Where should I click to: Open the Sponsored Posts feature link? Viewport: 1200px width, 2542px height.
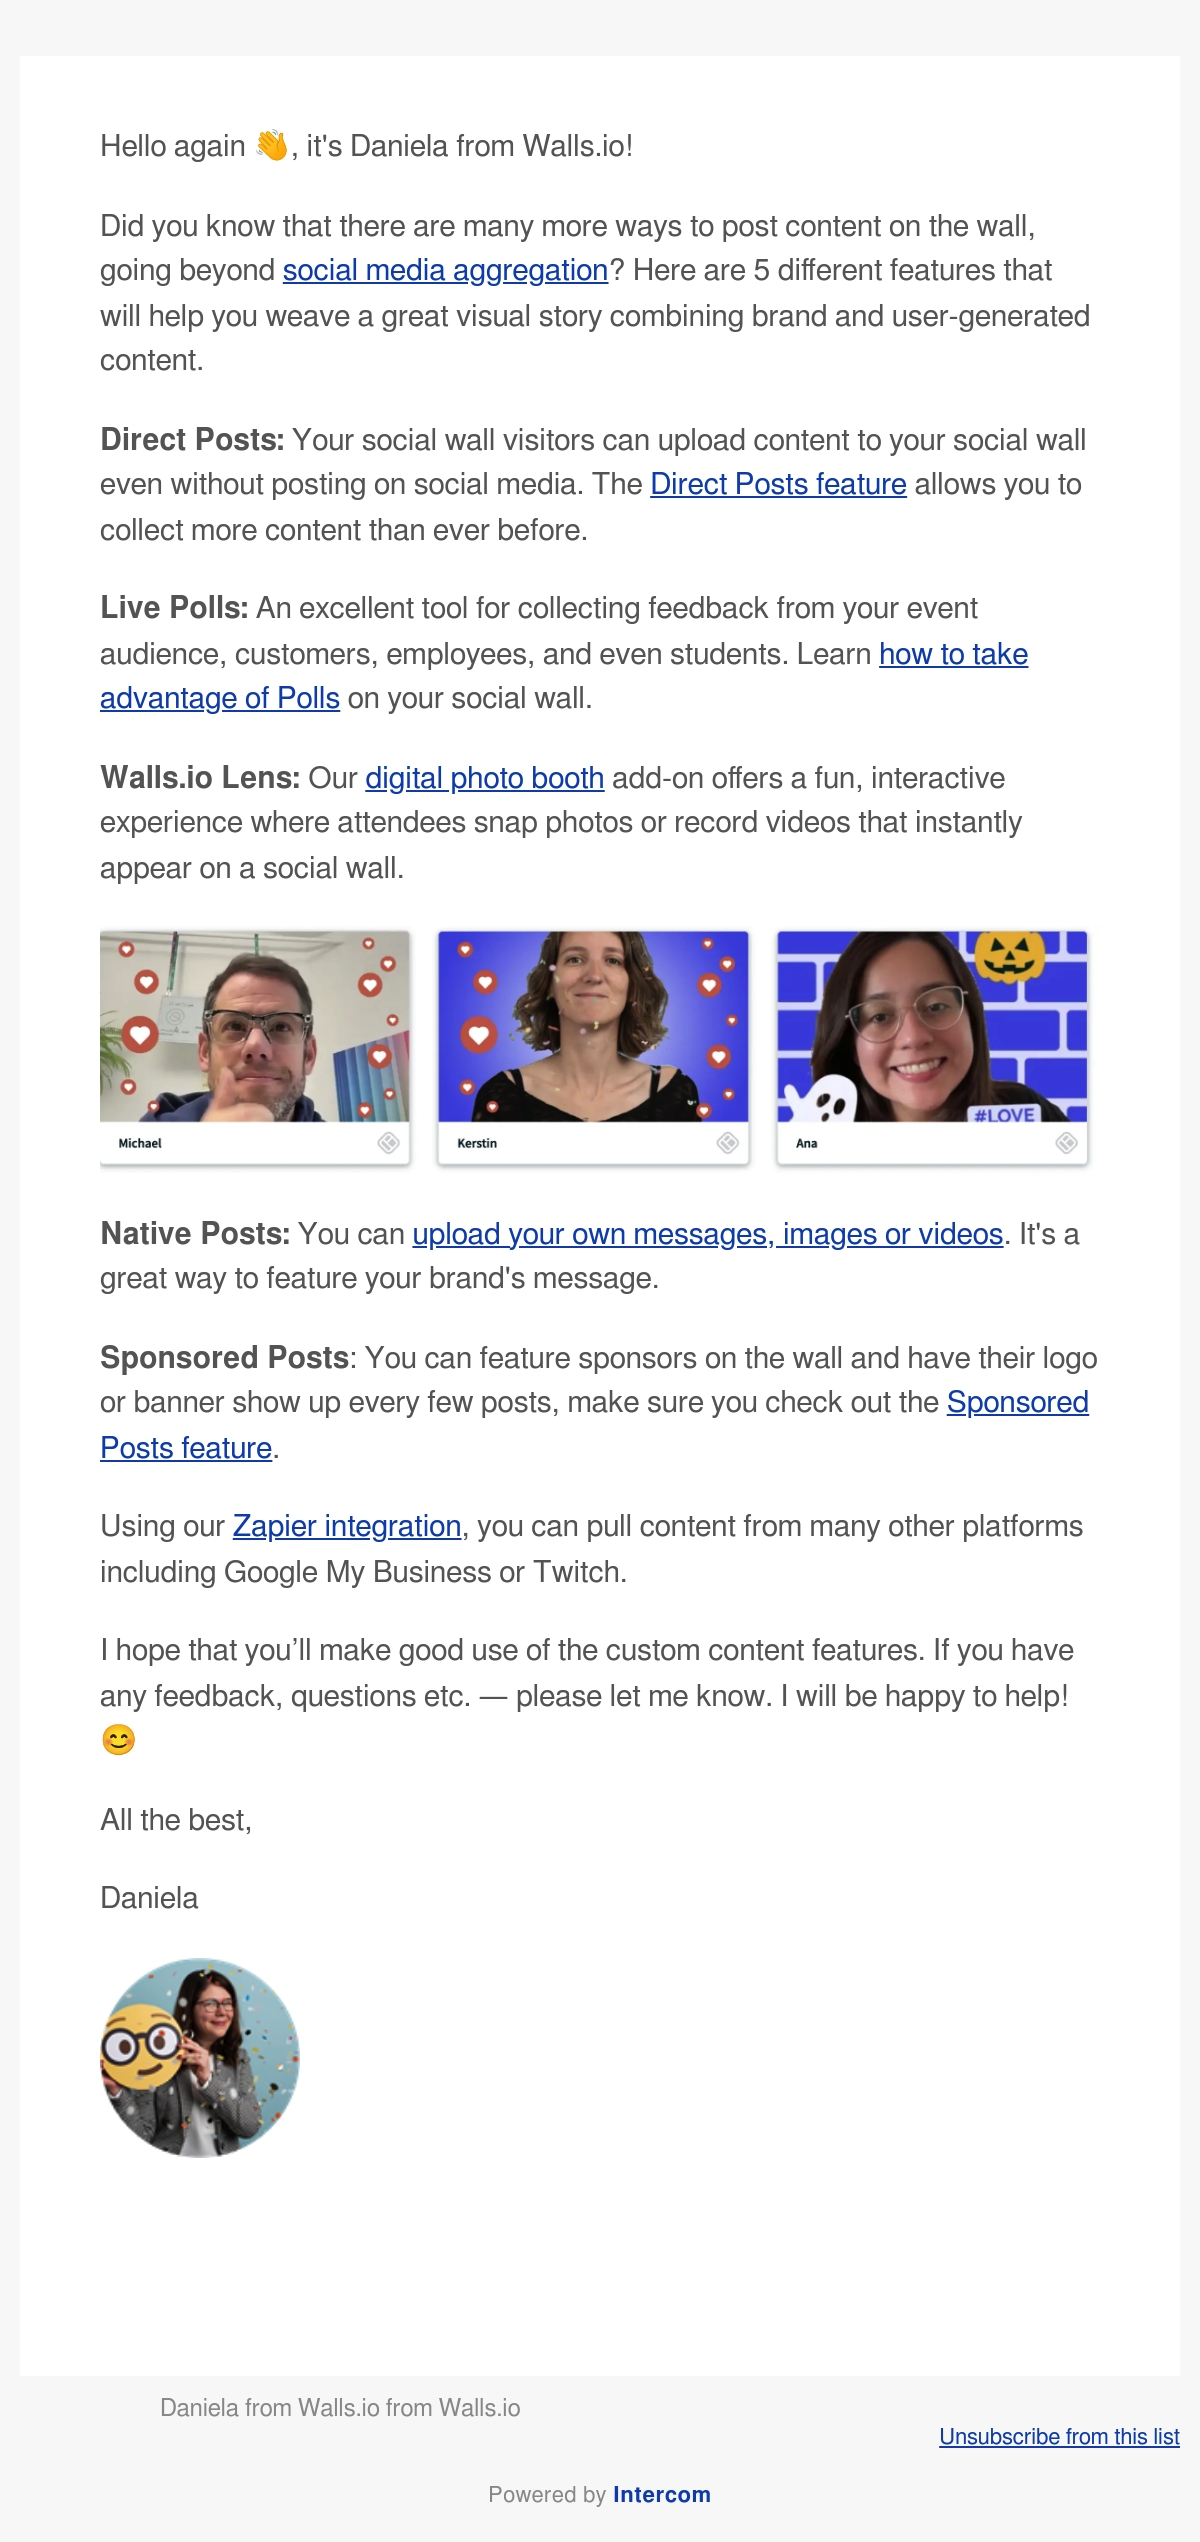(1017, 1402)
